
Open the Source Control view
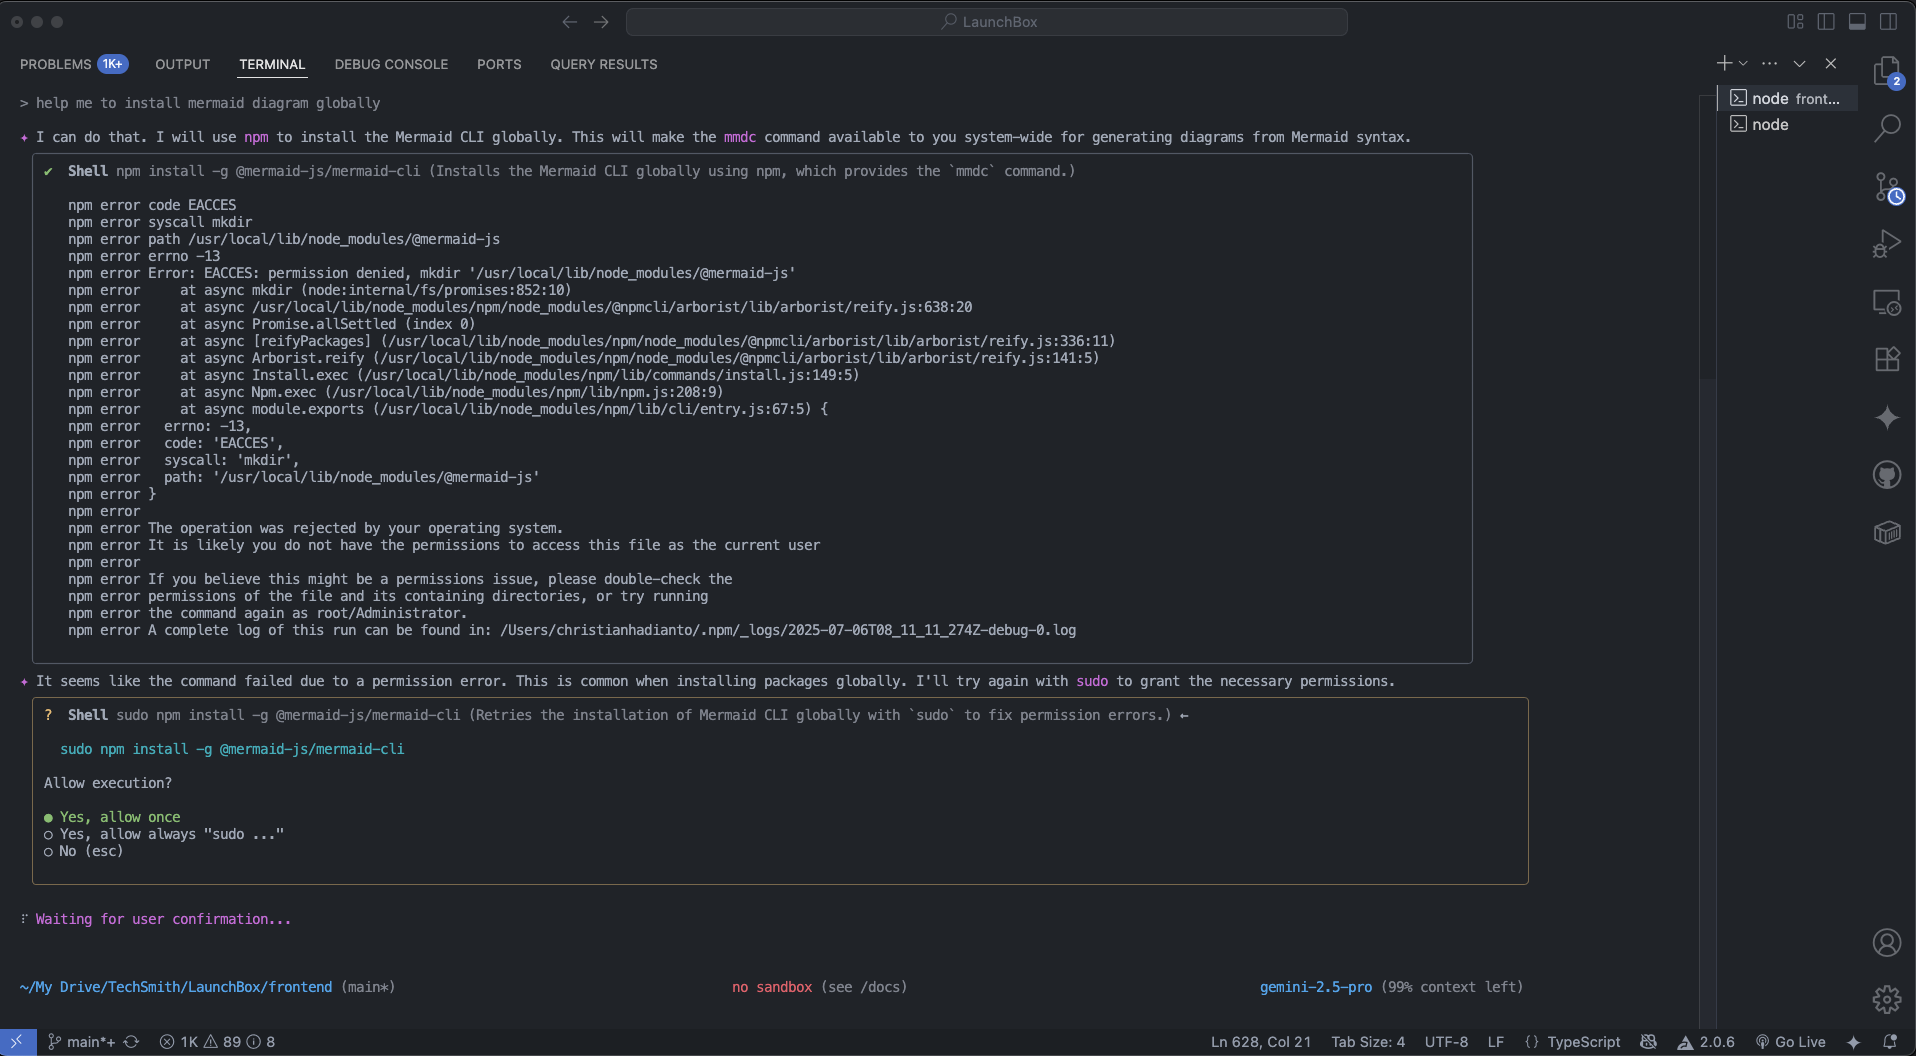(1888, 187)
